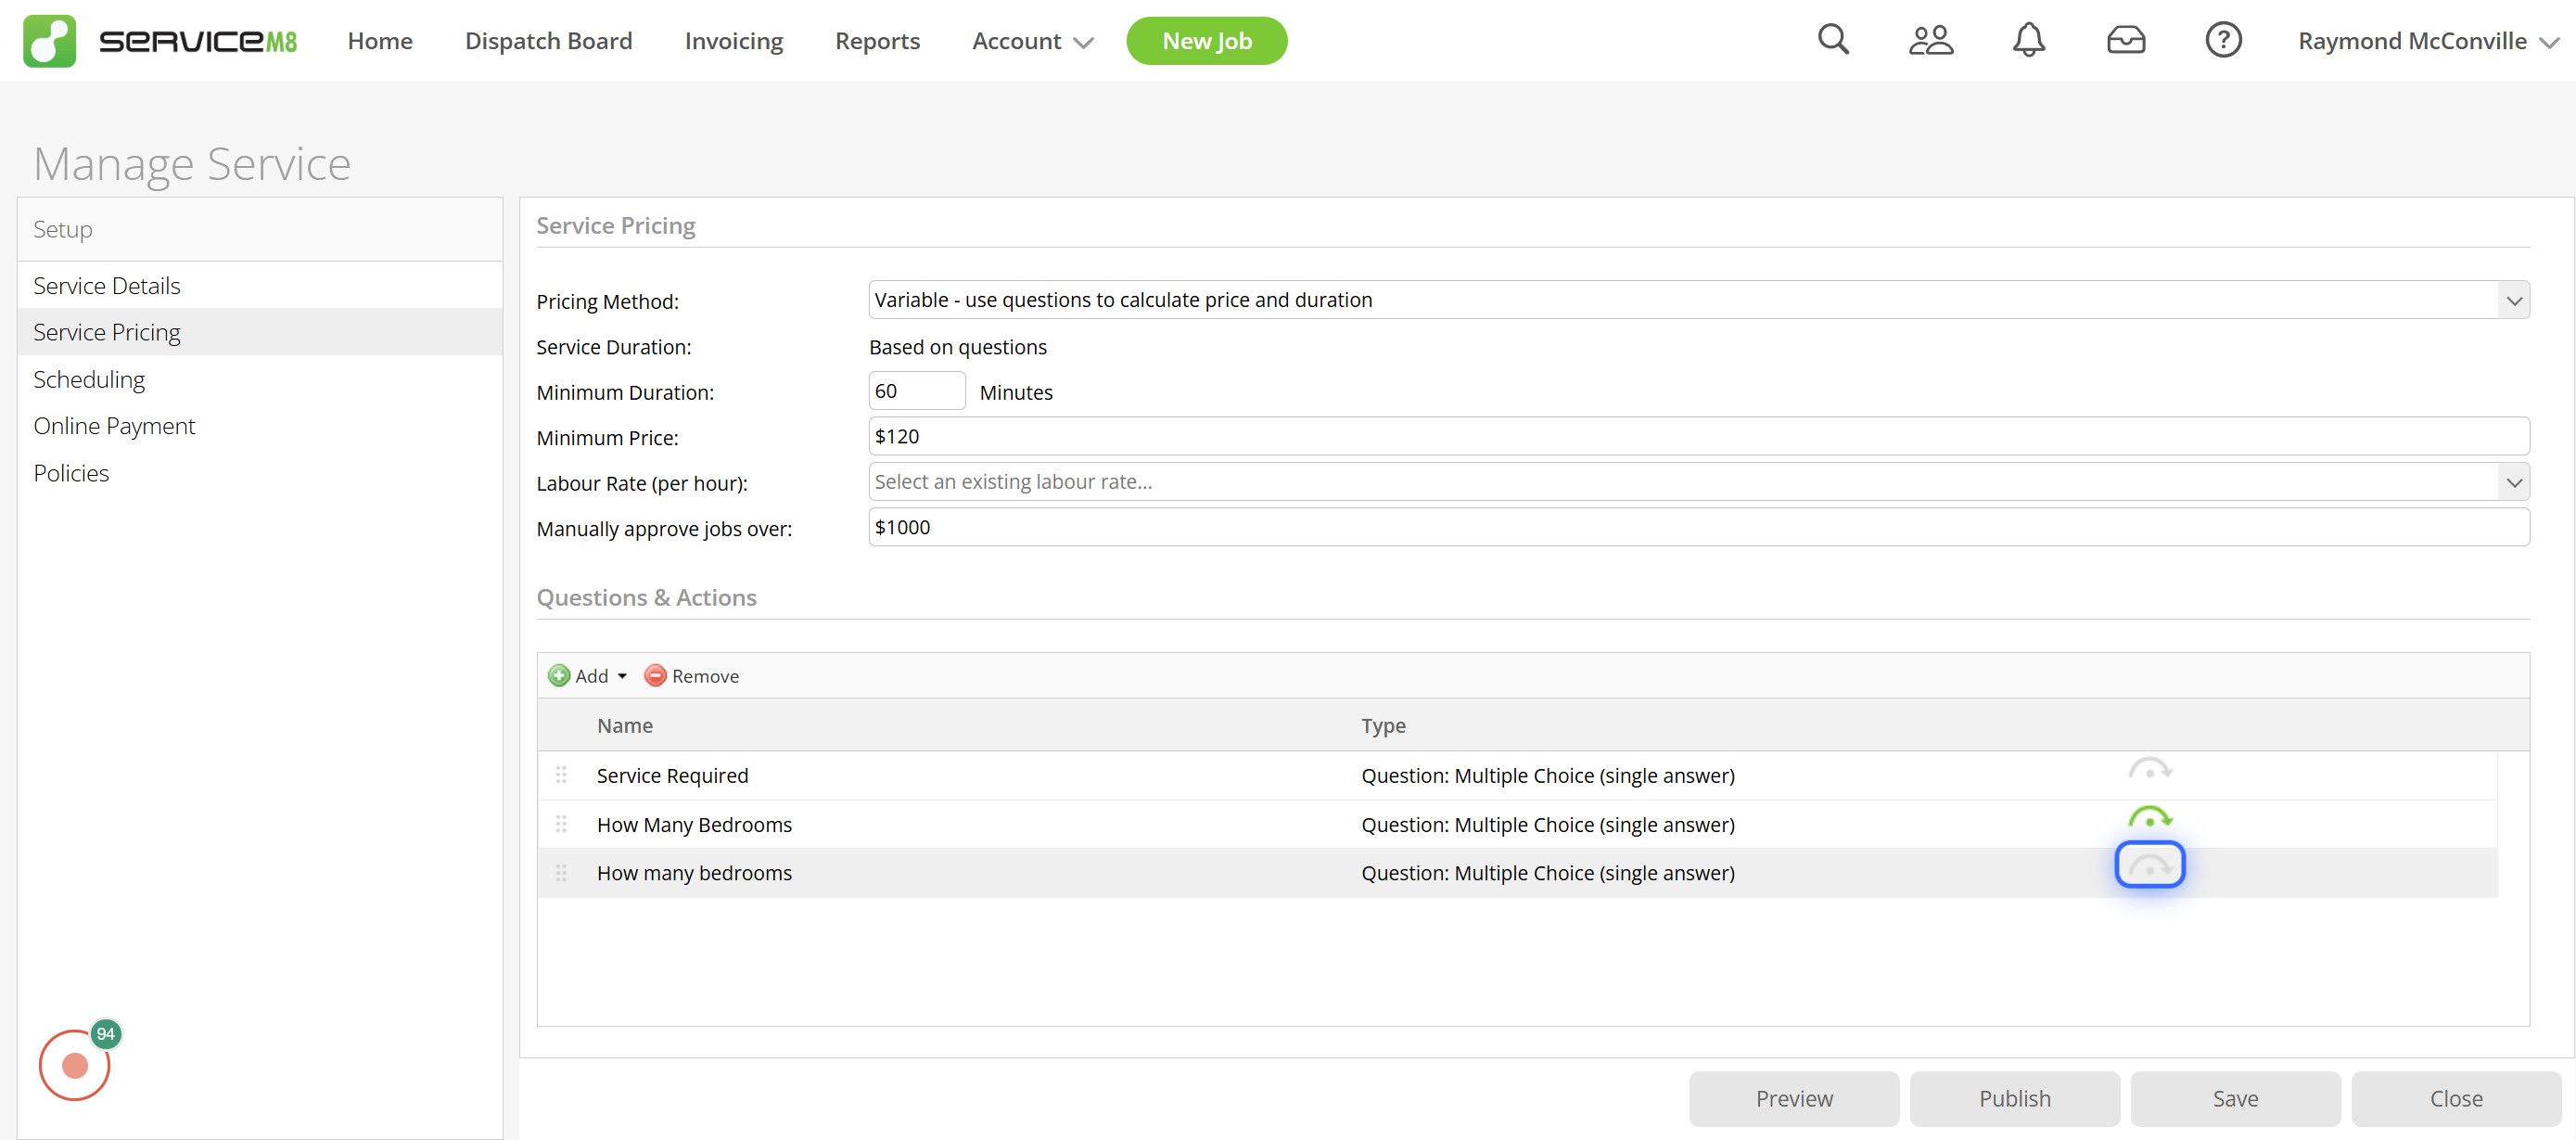
Task: Open the Add dropdown arrow
Action: click(622, 676)
